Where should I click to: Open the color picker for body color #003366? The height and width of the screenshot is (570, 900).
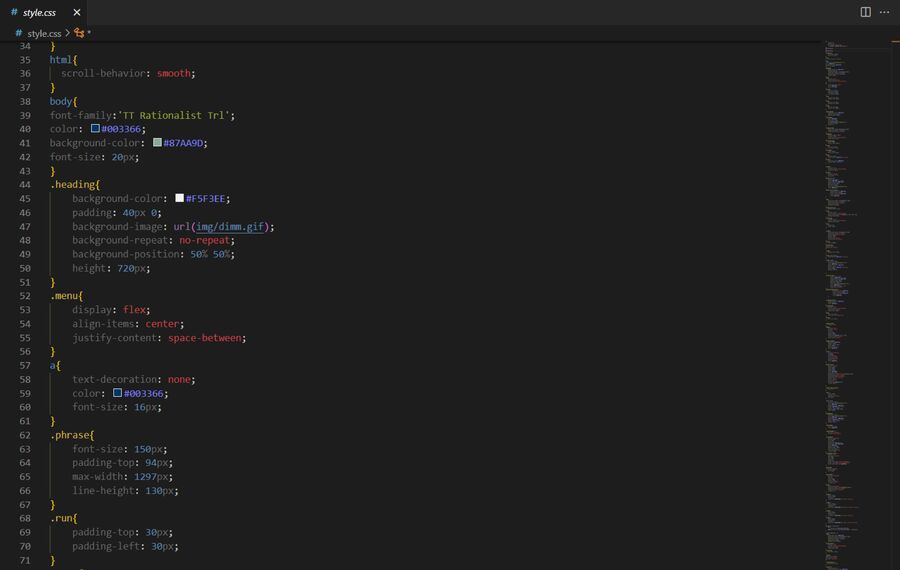(x=95, y=129)
